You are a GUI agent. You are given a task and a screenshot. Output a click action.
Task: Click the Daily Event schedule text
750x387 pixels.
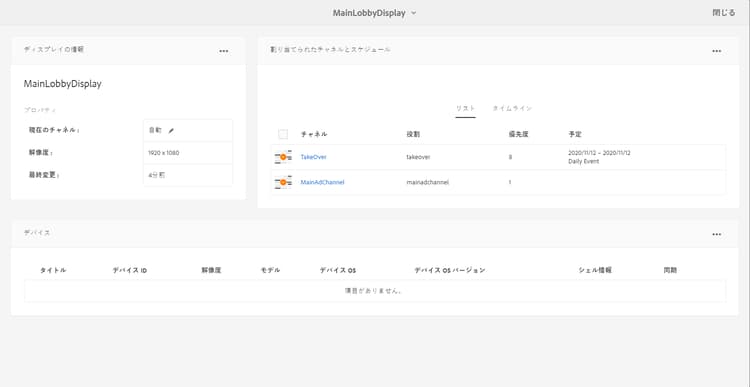tap(583, 162)
